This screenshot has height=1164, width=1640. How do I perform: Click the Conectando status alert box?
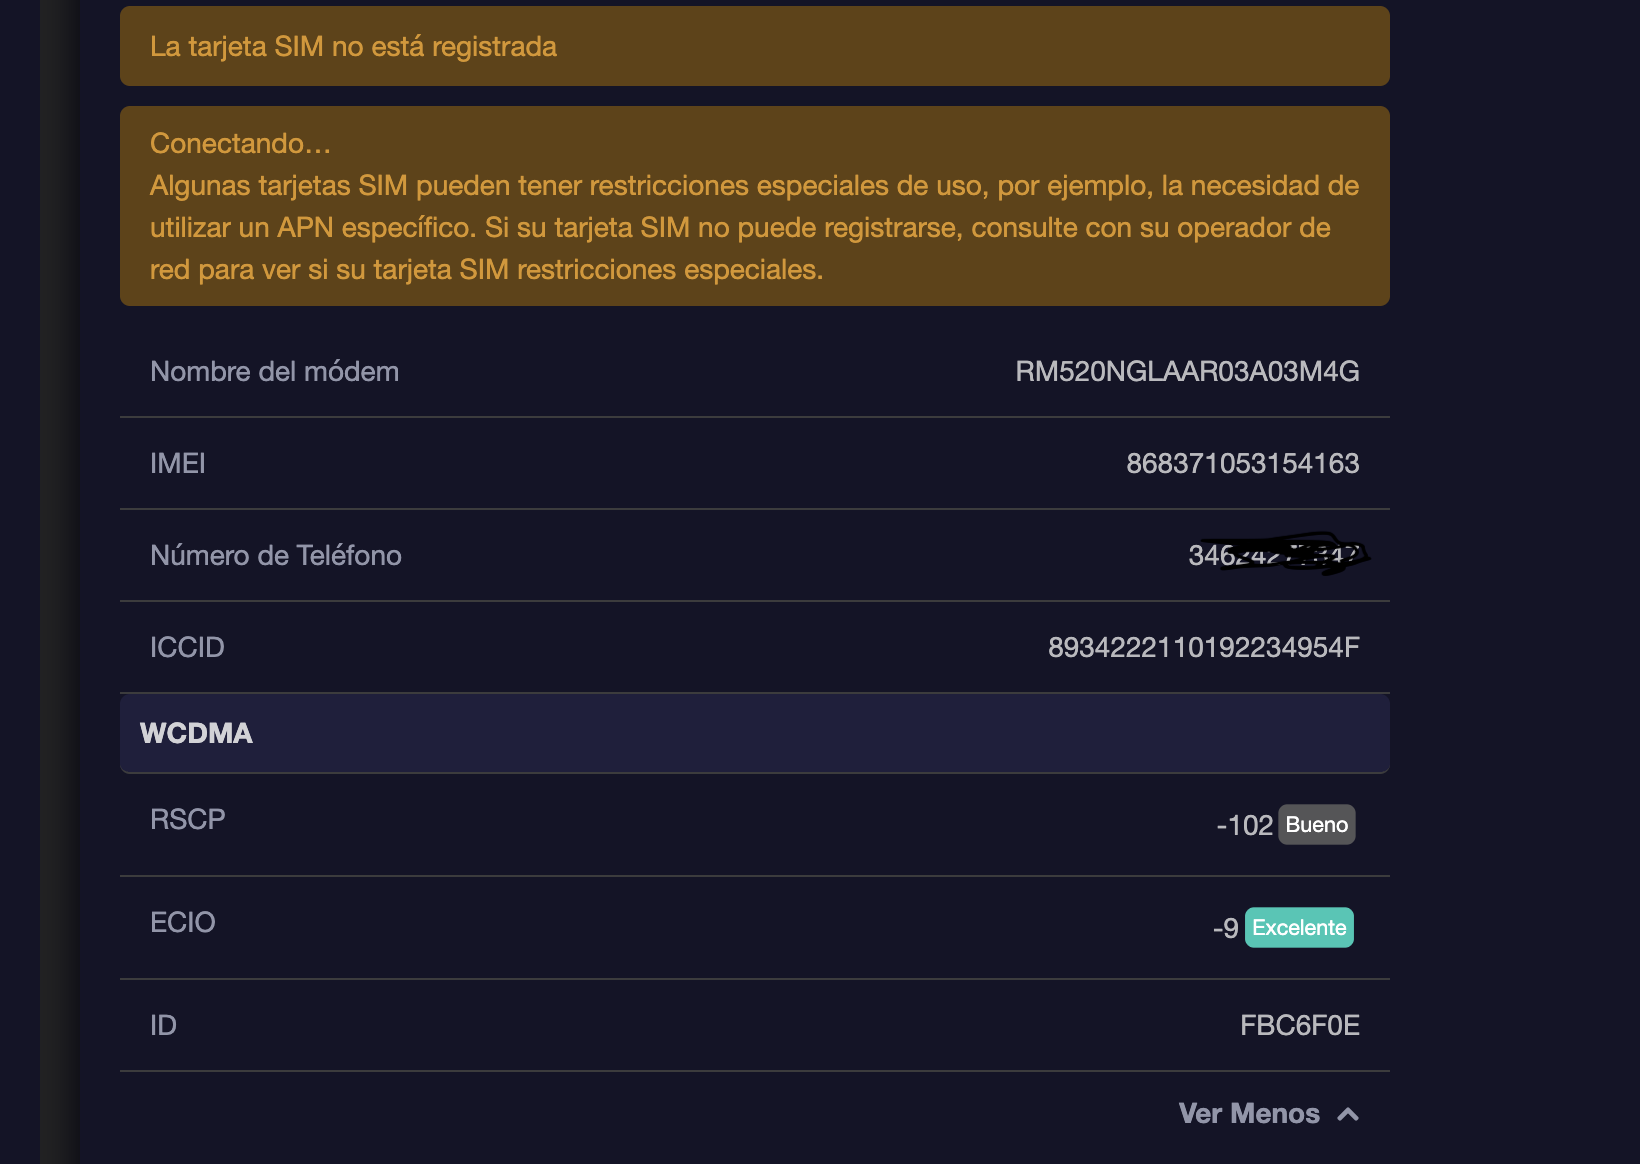coord(755,206)
